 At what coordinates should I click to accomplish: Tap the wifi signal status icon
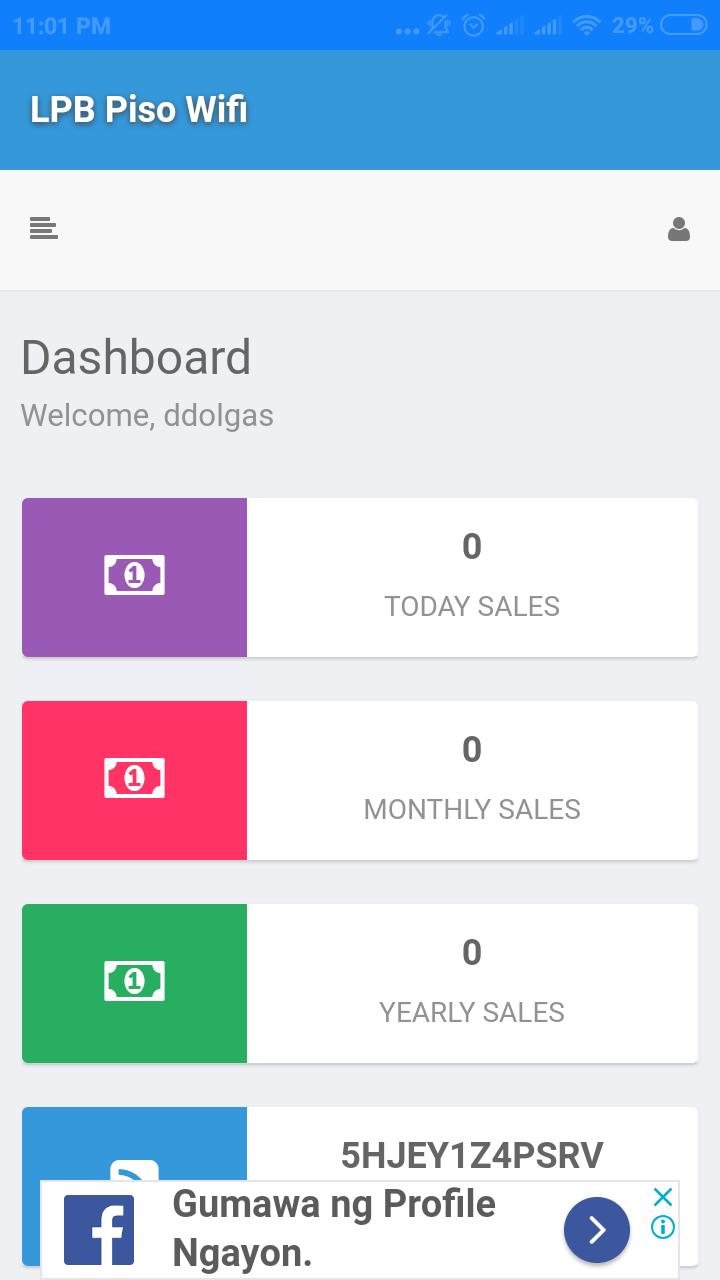(587, 25)
